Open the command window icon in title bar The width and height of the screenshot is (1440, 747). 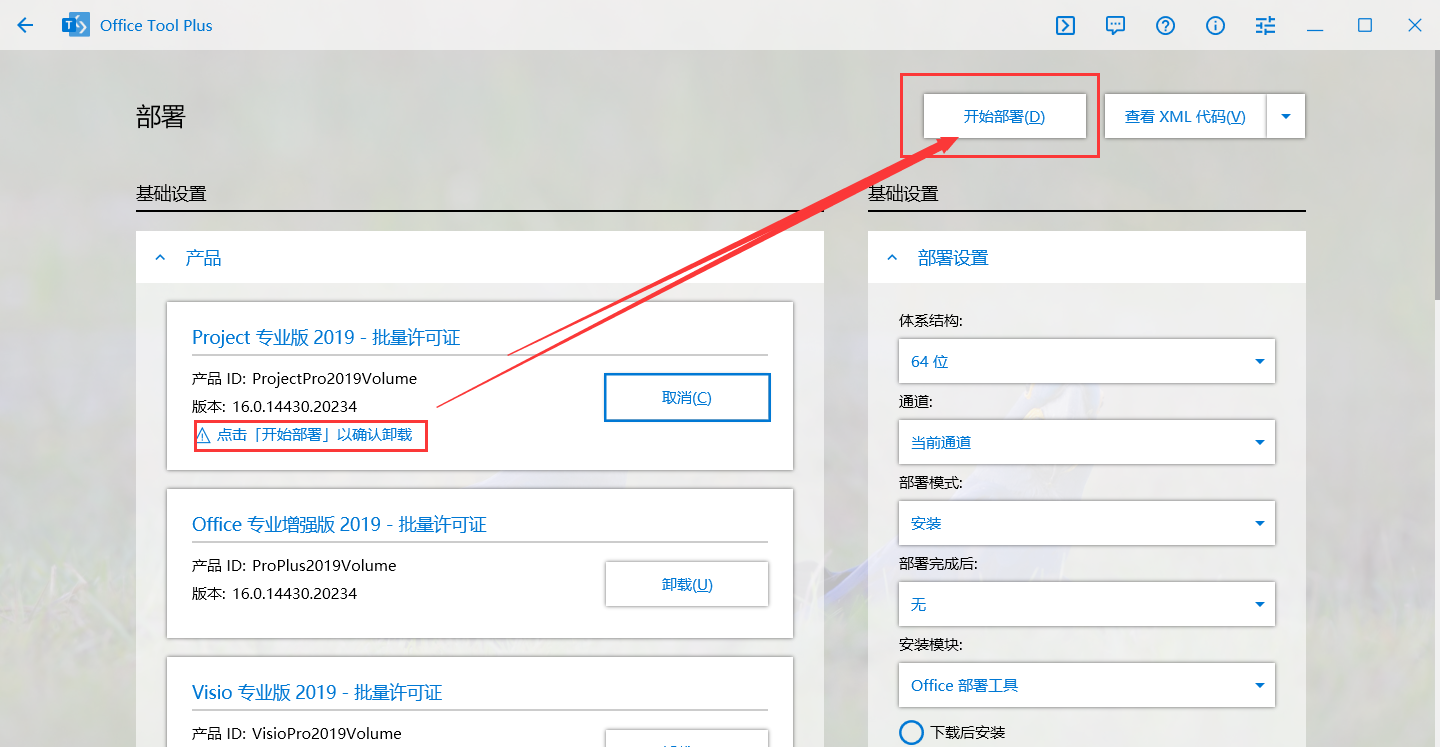point(1065,26)
